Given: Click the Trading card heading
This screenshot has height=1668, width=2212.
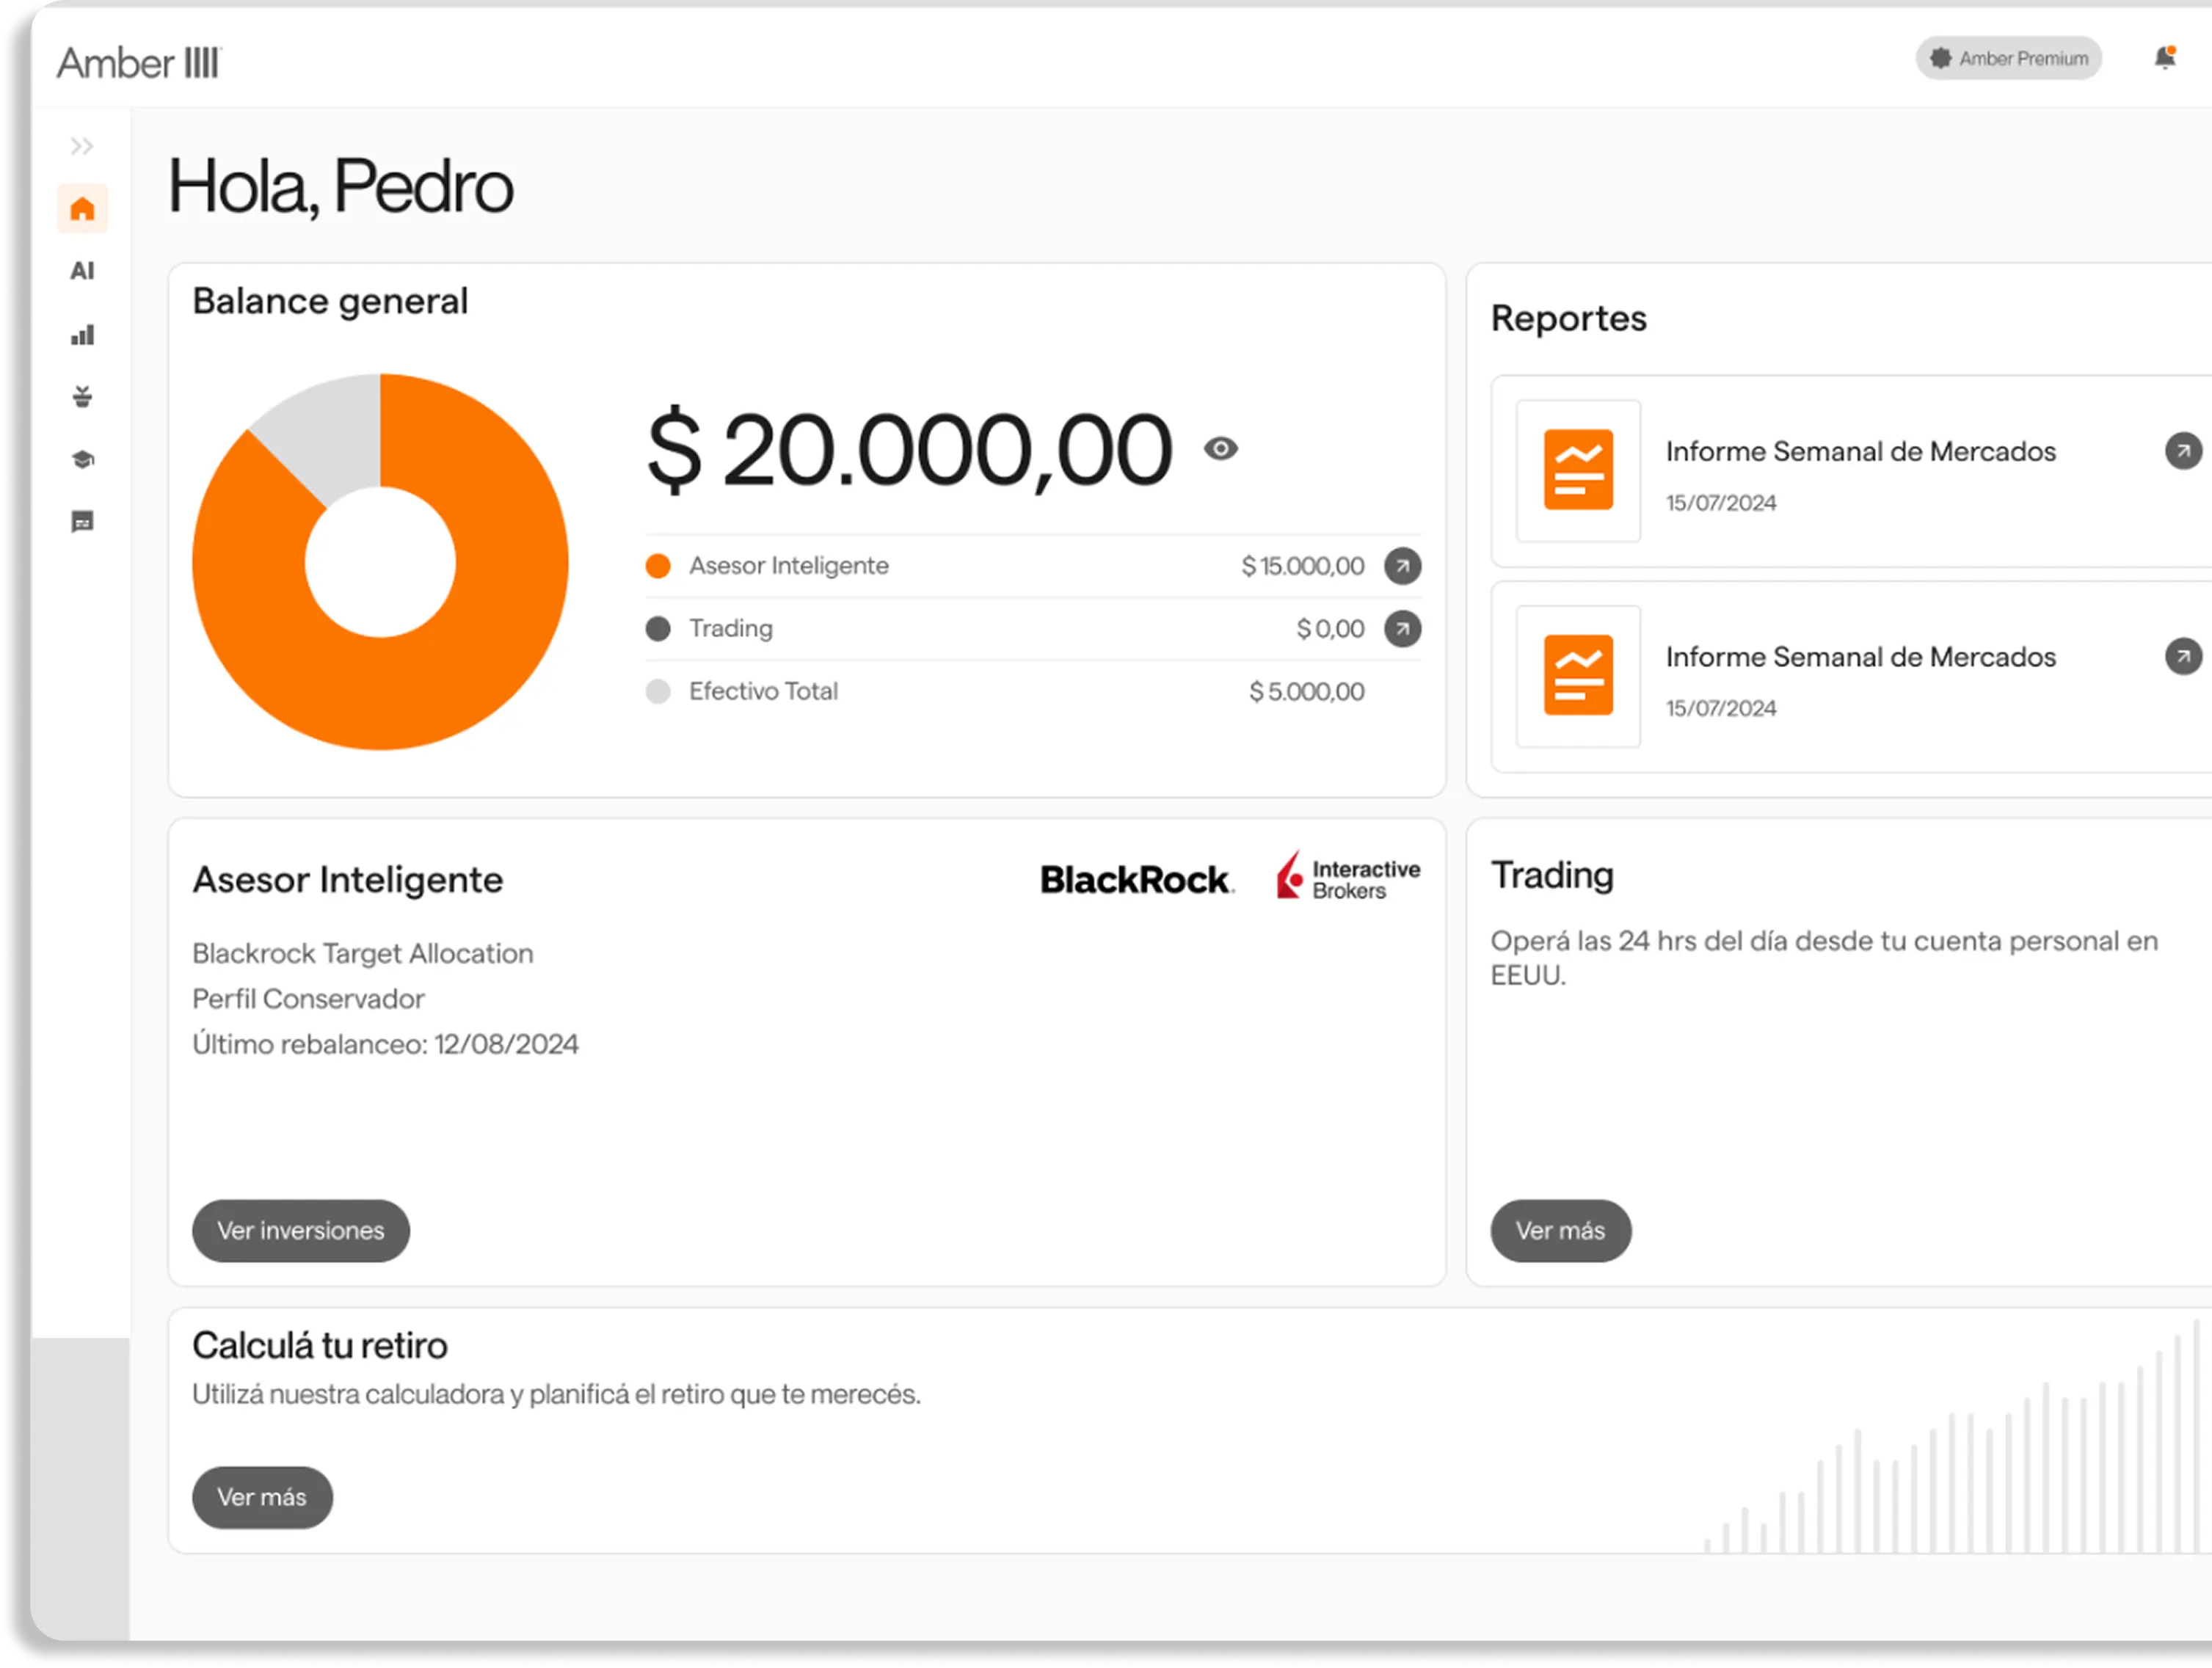Looking at the screenshot, I should point(1552,876).
